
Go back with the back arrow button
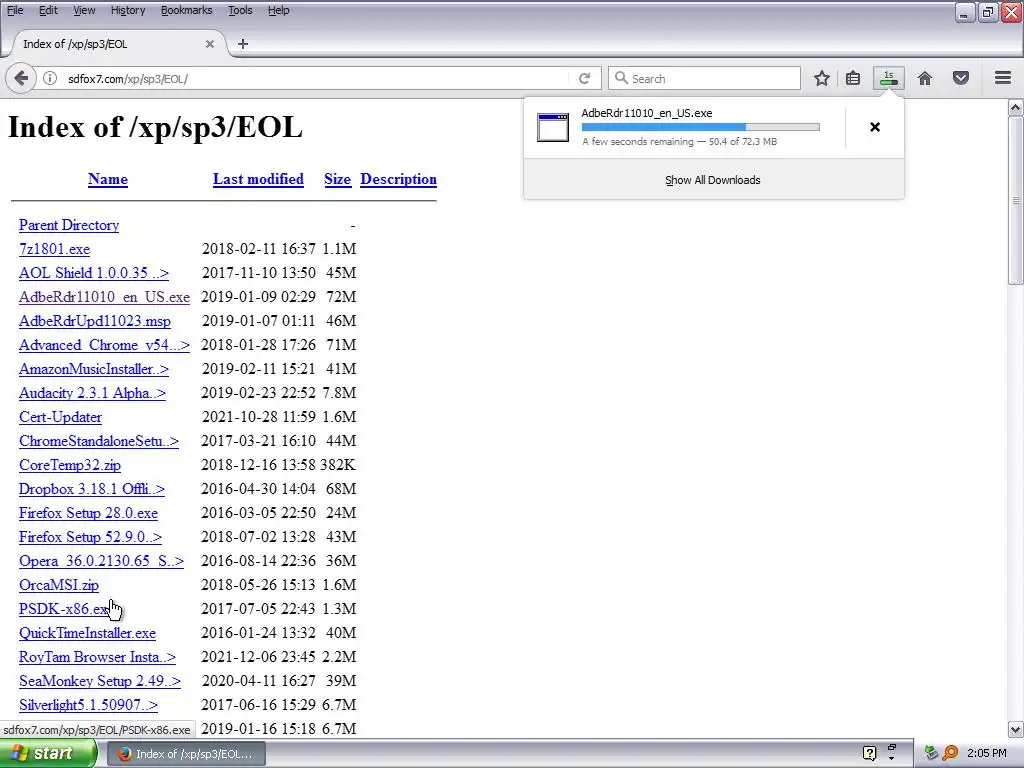pyautogui.click(x=21, y=78)
